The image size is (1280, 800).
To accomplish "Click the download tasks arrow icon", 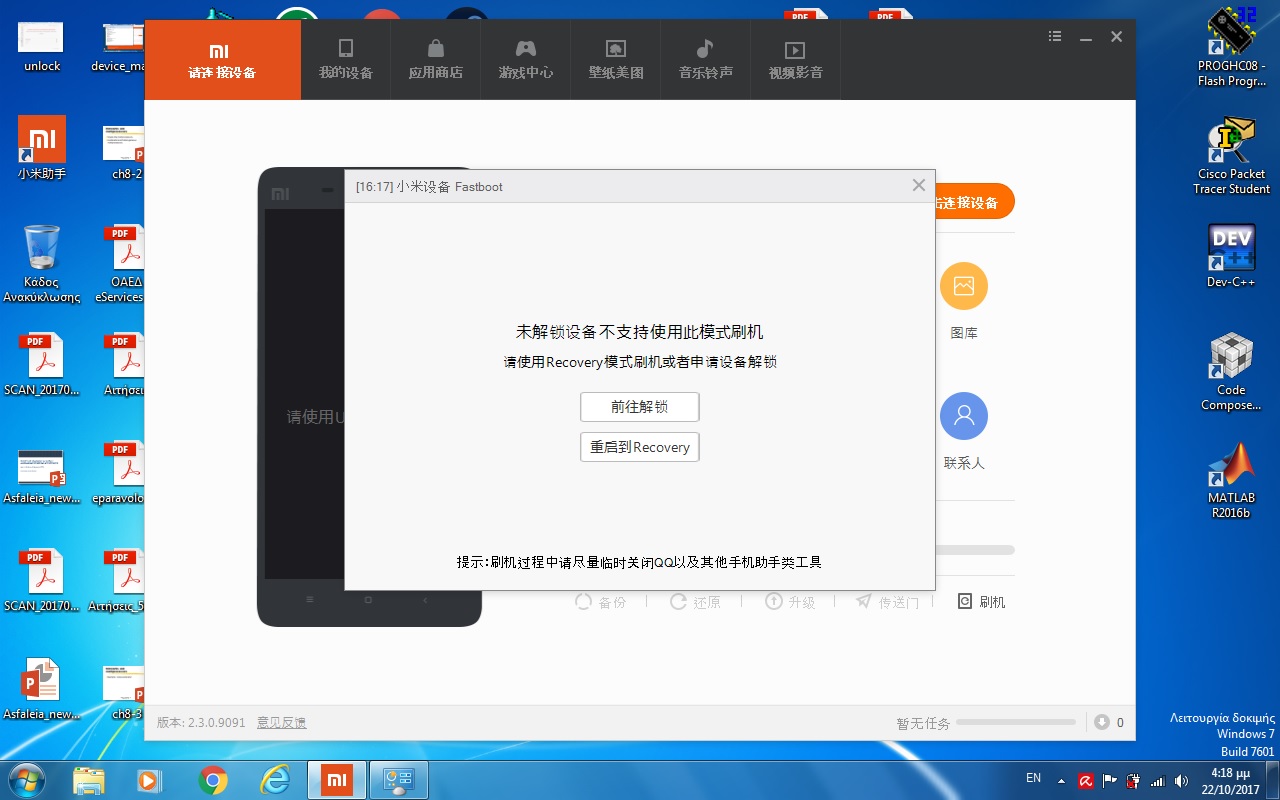I will coord(1102,722).
